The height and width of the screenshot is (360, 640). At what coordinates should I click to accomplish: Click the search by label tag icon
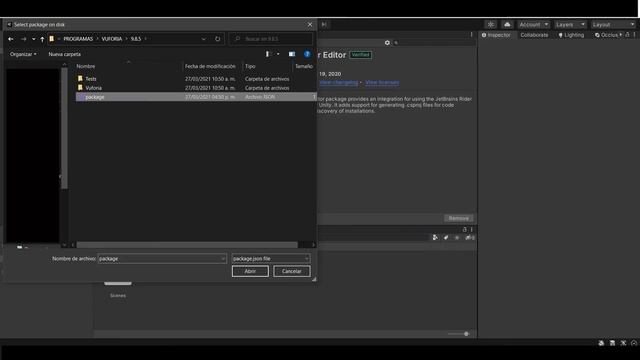[446, 238]
